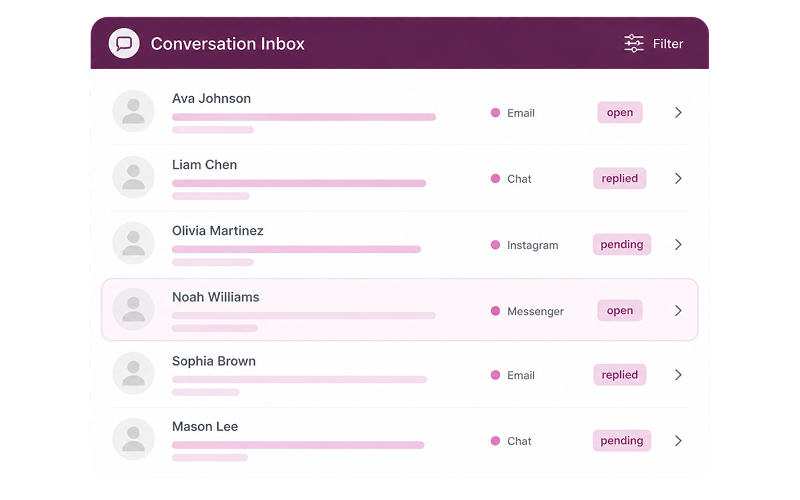The width and height of the screenshot is (800, 500).
Task: Click the Email channel dot for Ava Johnson
Action: [495, 113]
